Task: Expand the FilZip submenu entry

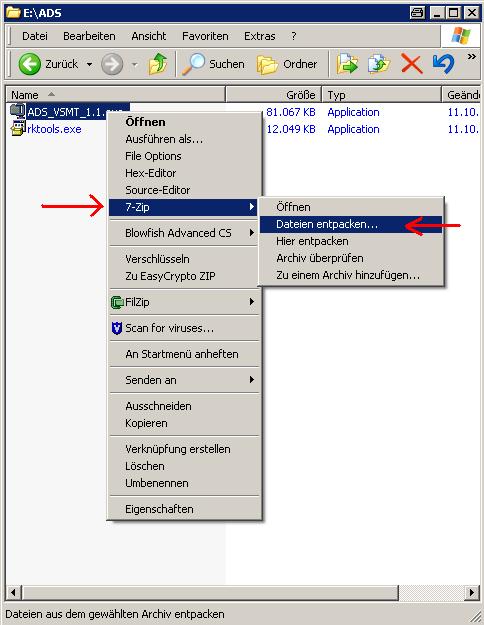Action: (185, 302)
